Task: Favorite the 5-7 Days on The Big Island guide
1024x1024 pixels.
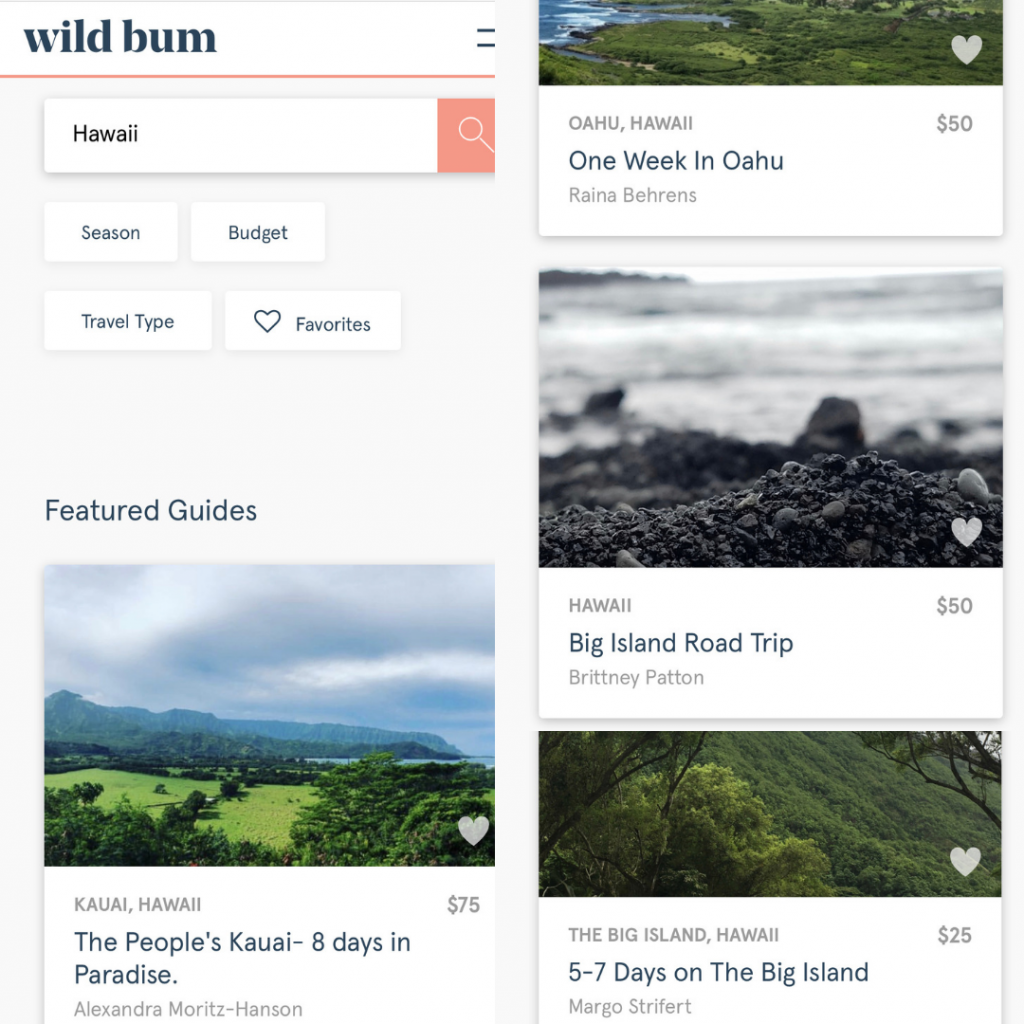Action: (965, 861)
